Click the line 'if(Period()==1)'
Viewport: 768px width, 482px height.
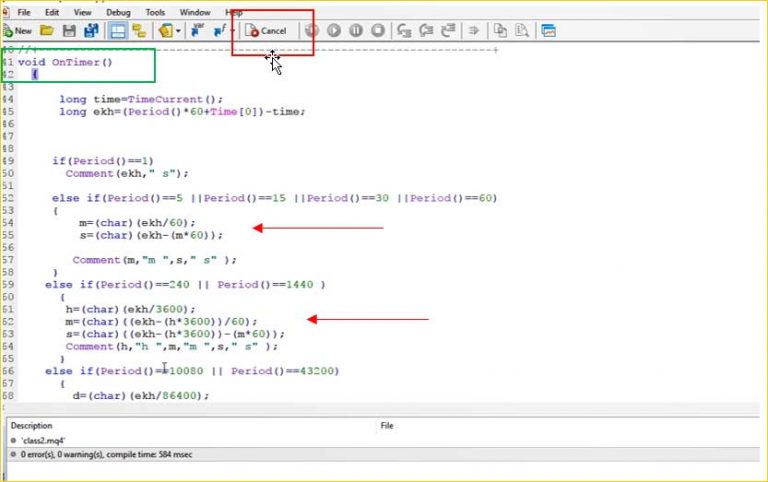(x=103, y=161)
